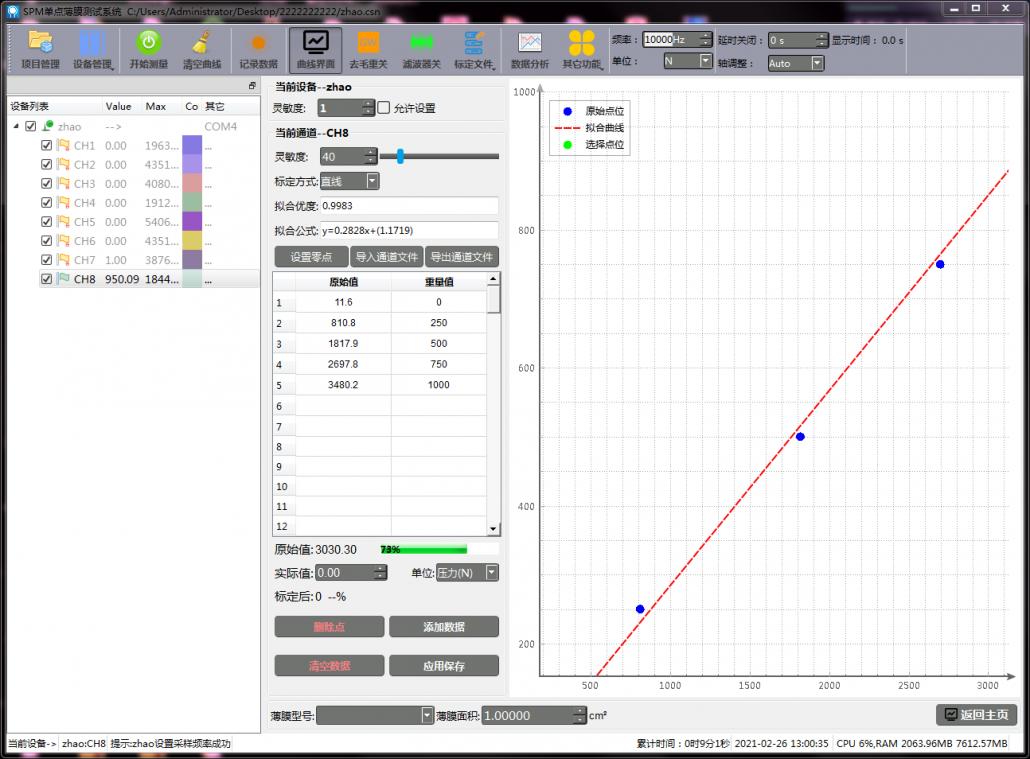The width and height of the screenshot is (1030, 759).
Task: Click the 薄膜面积 spinner arrows
Action: coord(579,715)
